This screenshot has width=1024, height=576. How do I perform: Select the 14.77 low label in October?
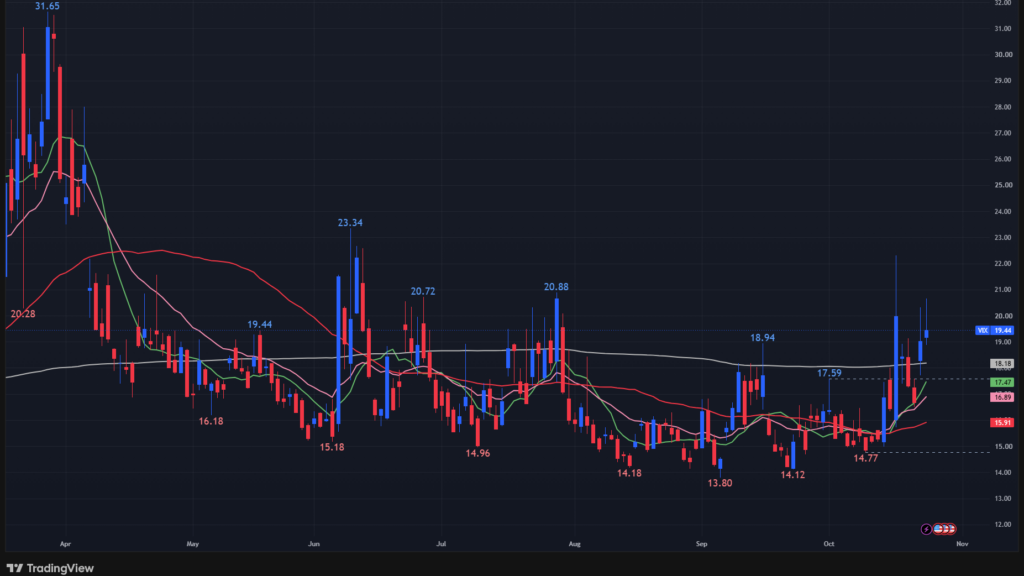(x=865, y=458)
